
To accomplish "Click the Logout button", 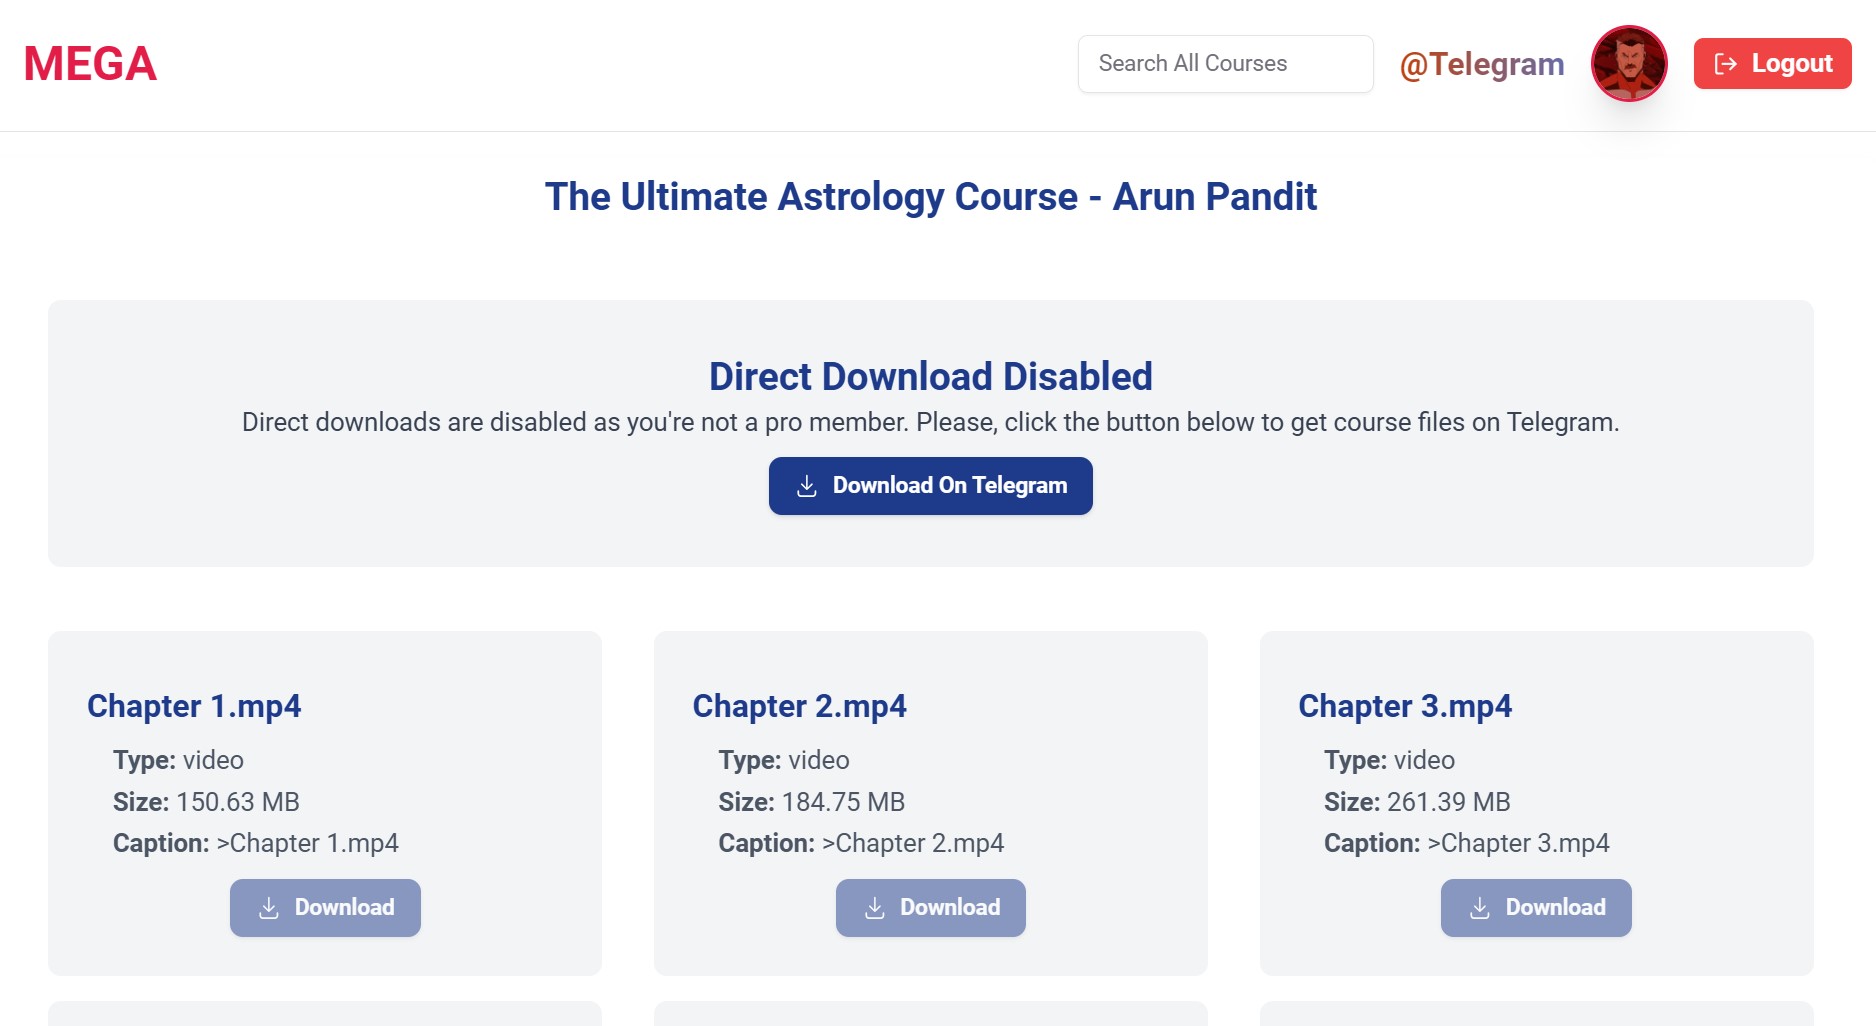I will pos(1772,64).
